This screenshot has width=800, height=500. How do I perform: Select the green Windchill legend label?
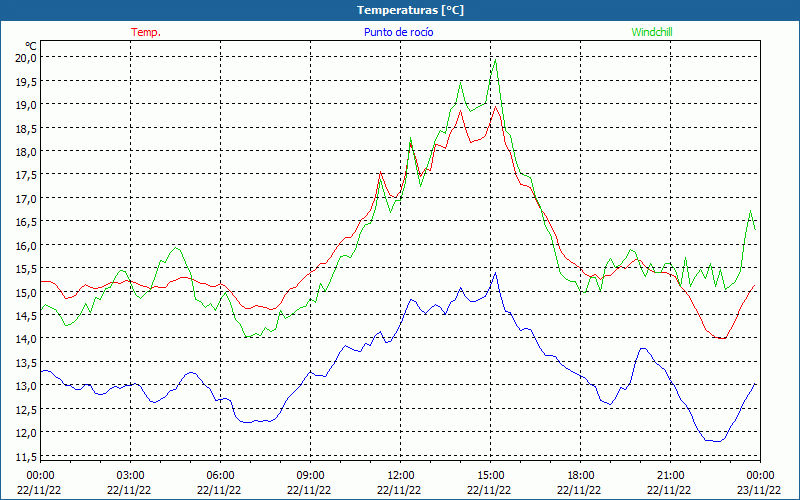click(x=652, y=32)
